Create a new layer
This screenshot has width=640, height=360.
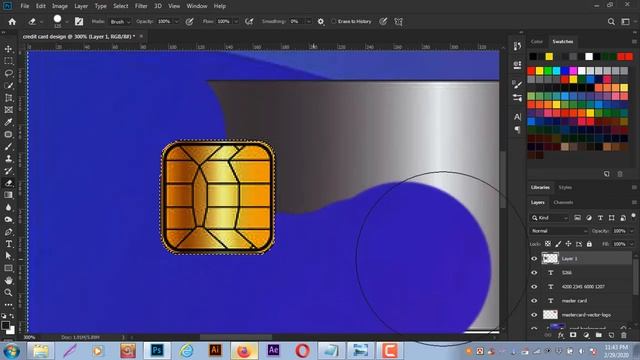[x=611, y=335]
